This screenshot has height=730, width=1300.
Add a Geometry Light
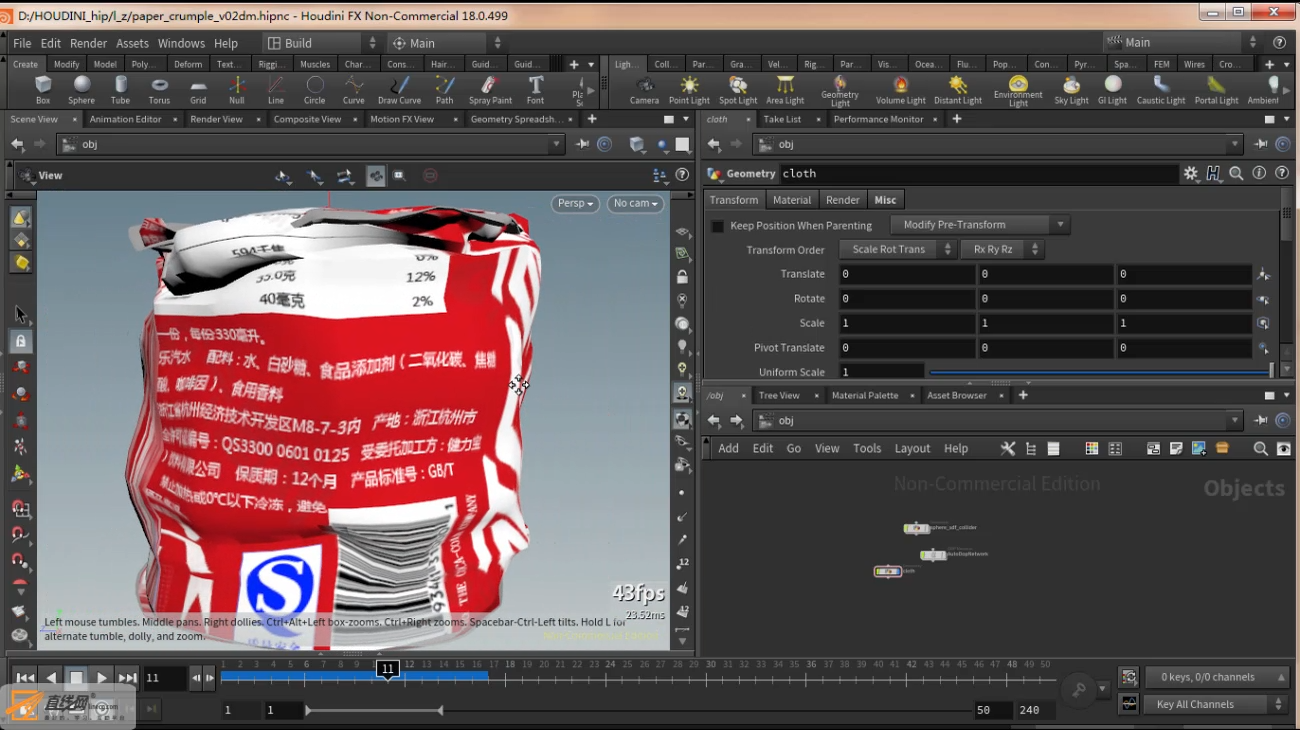pos(840,91)
